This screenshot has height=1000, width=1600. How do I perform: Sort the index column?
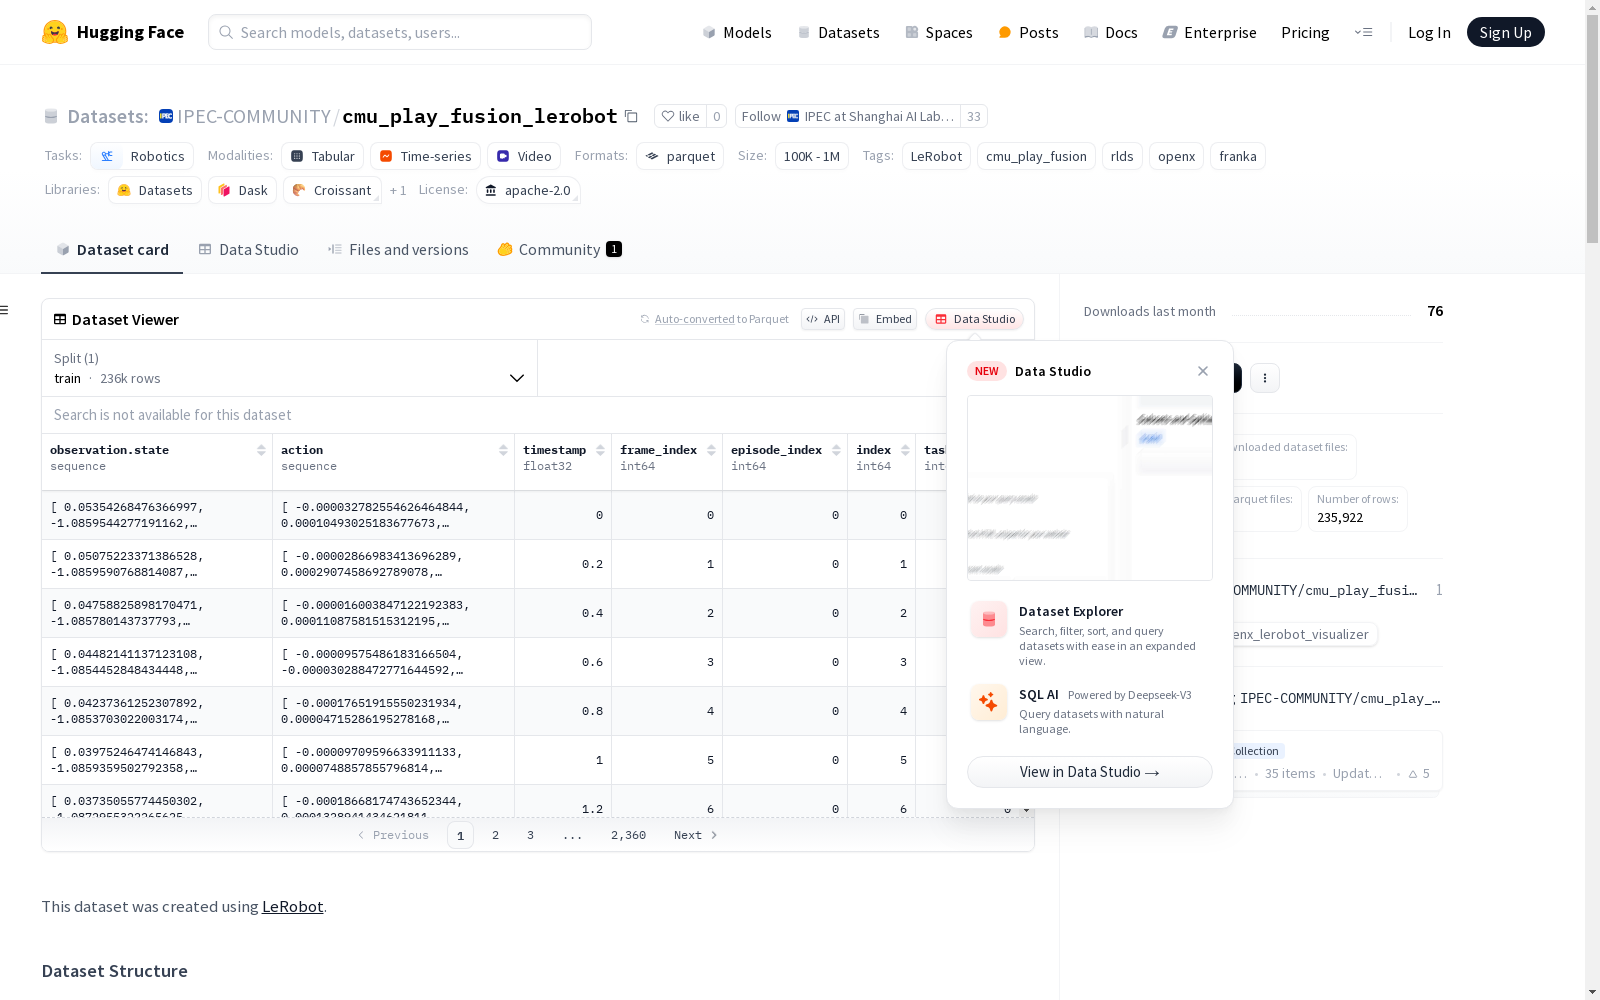[x=905, y=450]
